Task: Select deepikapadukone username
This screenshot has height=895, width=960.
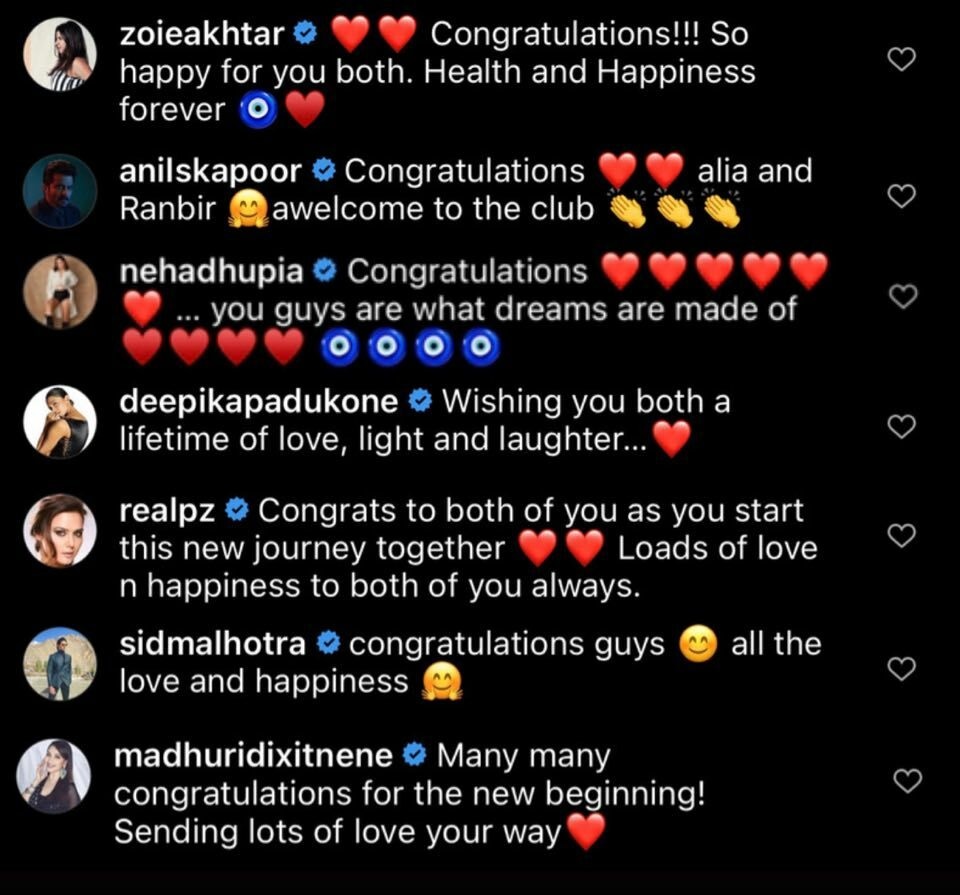Action: (258, 402)
